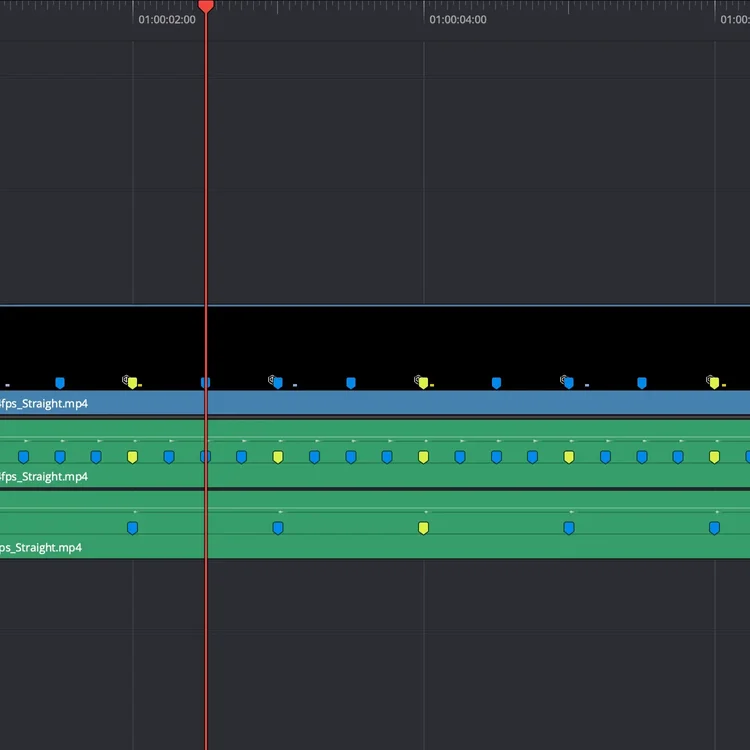Click the 01:00:02:00 timecode in the ruler

[167, 20]
